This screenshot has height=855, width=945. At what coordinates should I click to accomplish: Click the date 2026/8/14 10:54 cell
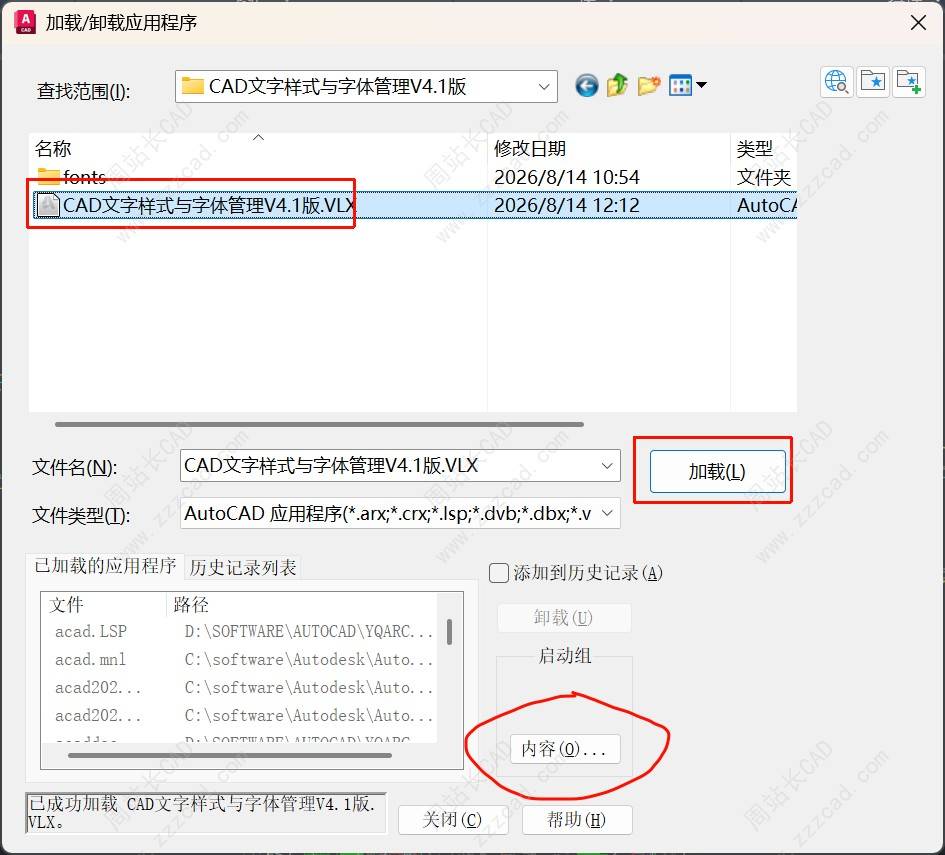pos(567,177)
